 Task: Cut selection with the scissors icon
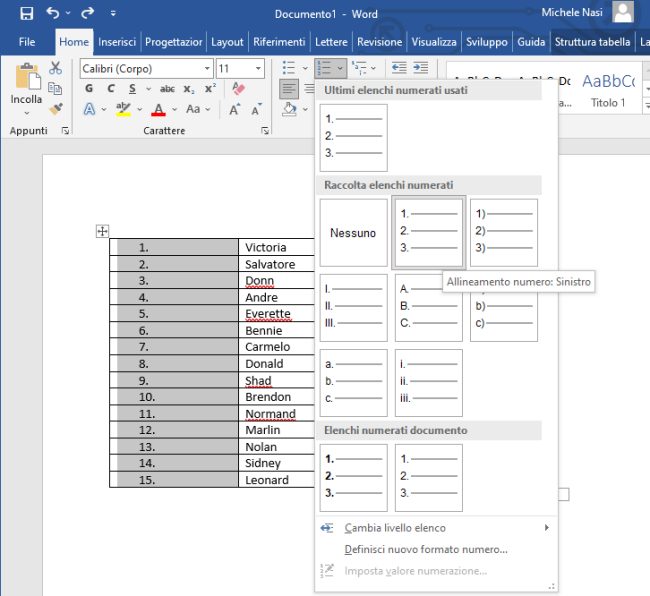click(55, 68)
